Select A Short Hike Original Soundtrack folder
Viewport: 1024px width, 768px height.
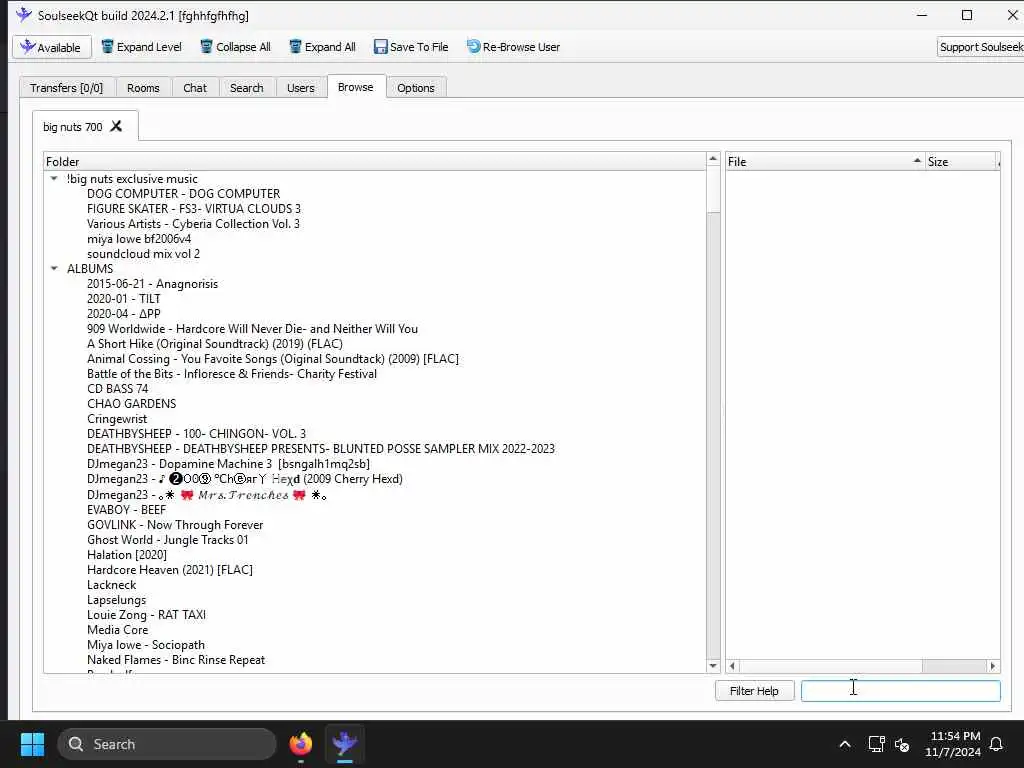tap(215, 344)
